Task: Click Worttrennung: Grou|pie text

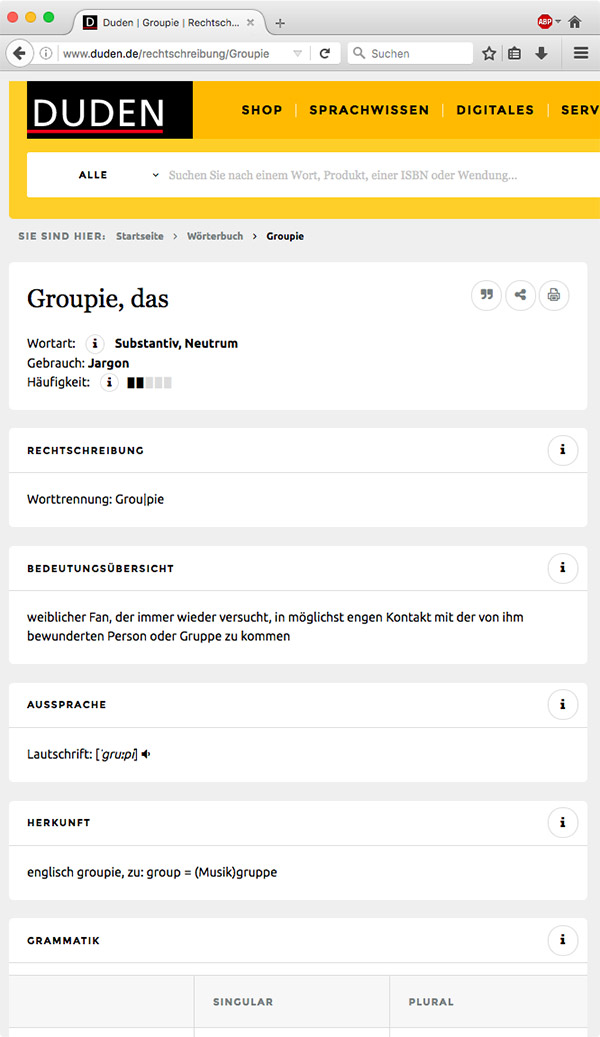Action: point(95,499)
